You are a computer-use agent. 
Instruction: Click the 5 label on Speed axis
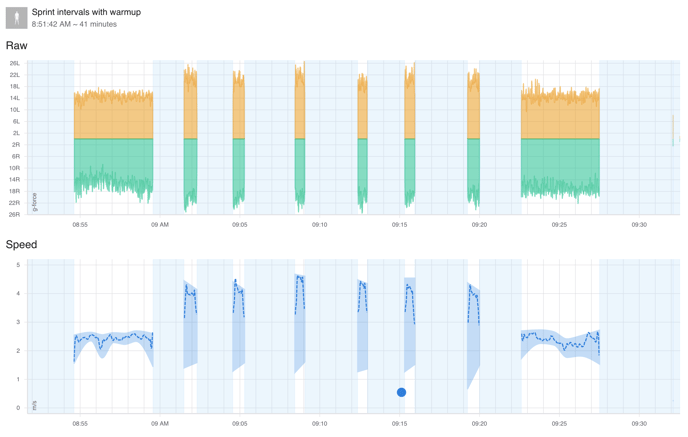[x=18, y=265]
